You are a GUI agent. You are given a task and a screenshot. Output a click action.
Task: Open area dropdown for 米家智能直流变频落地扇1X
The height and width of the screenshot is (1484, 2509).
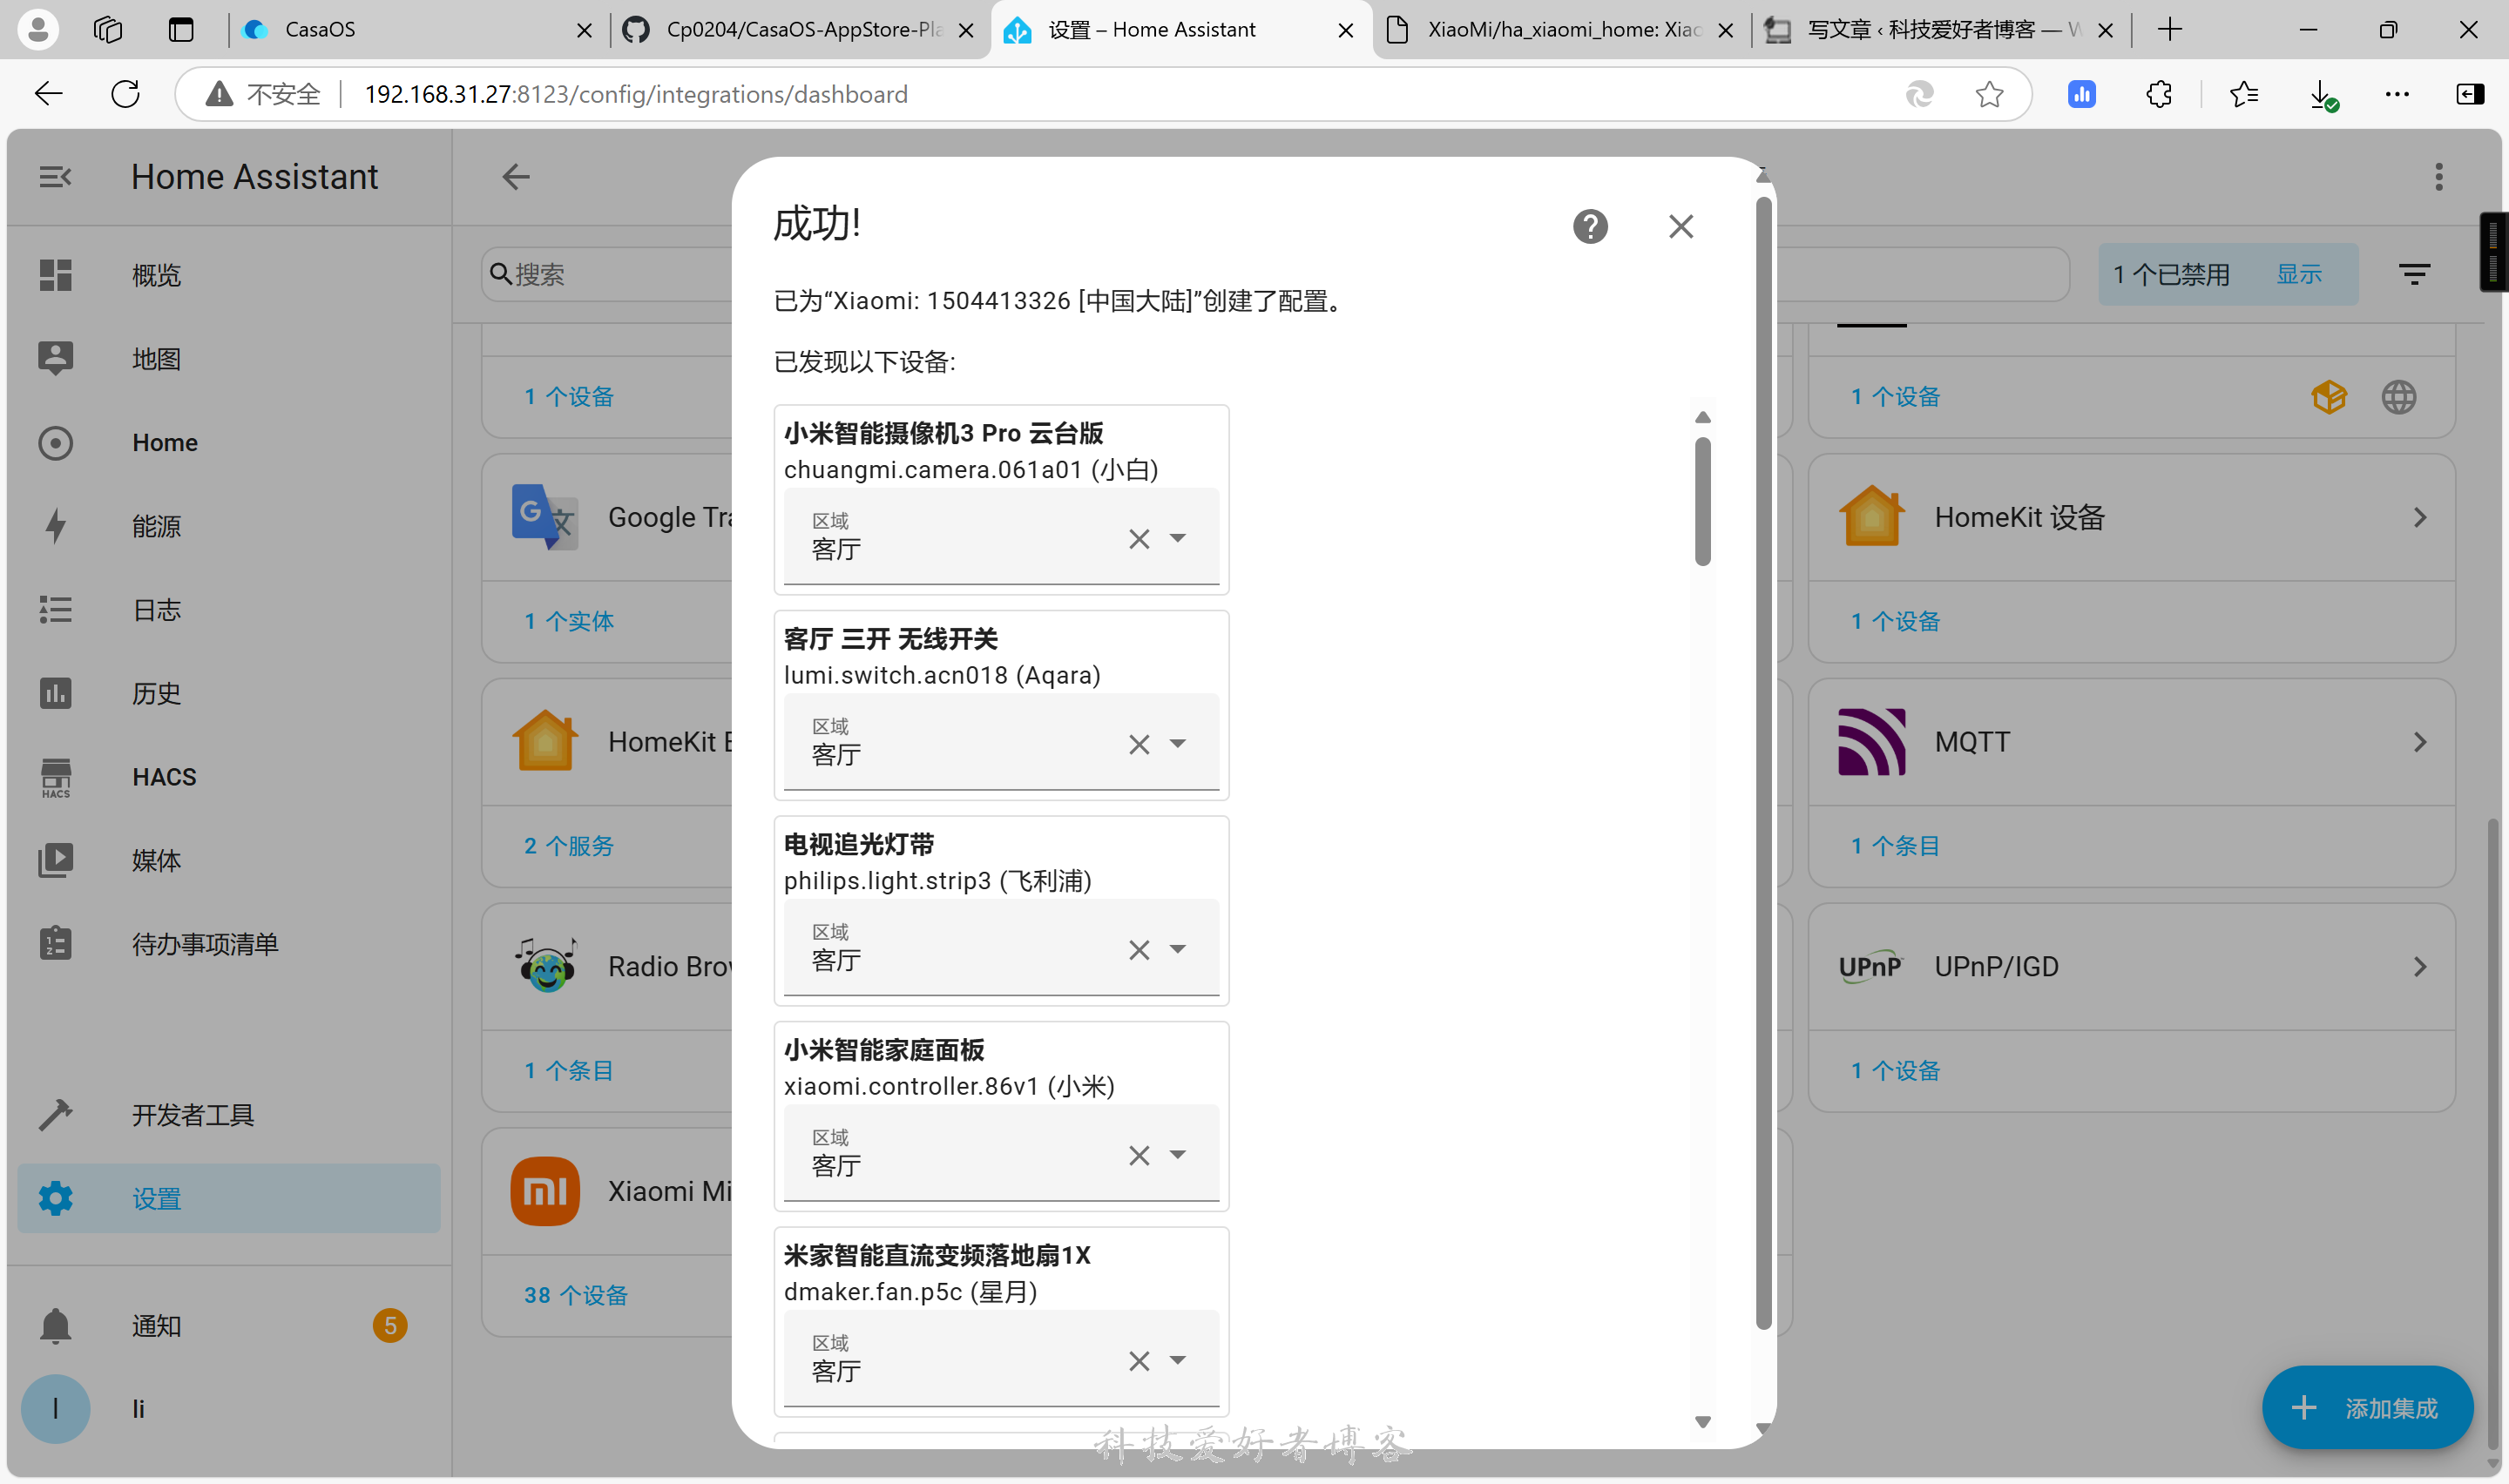tap(1178, 1360)
